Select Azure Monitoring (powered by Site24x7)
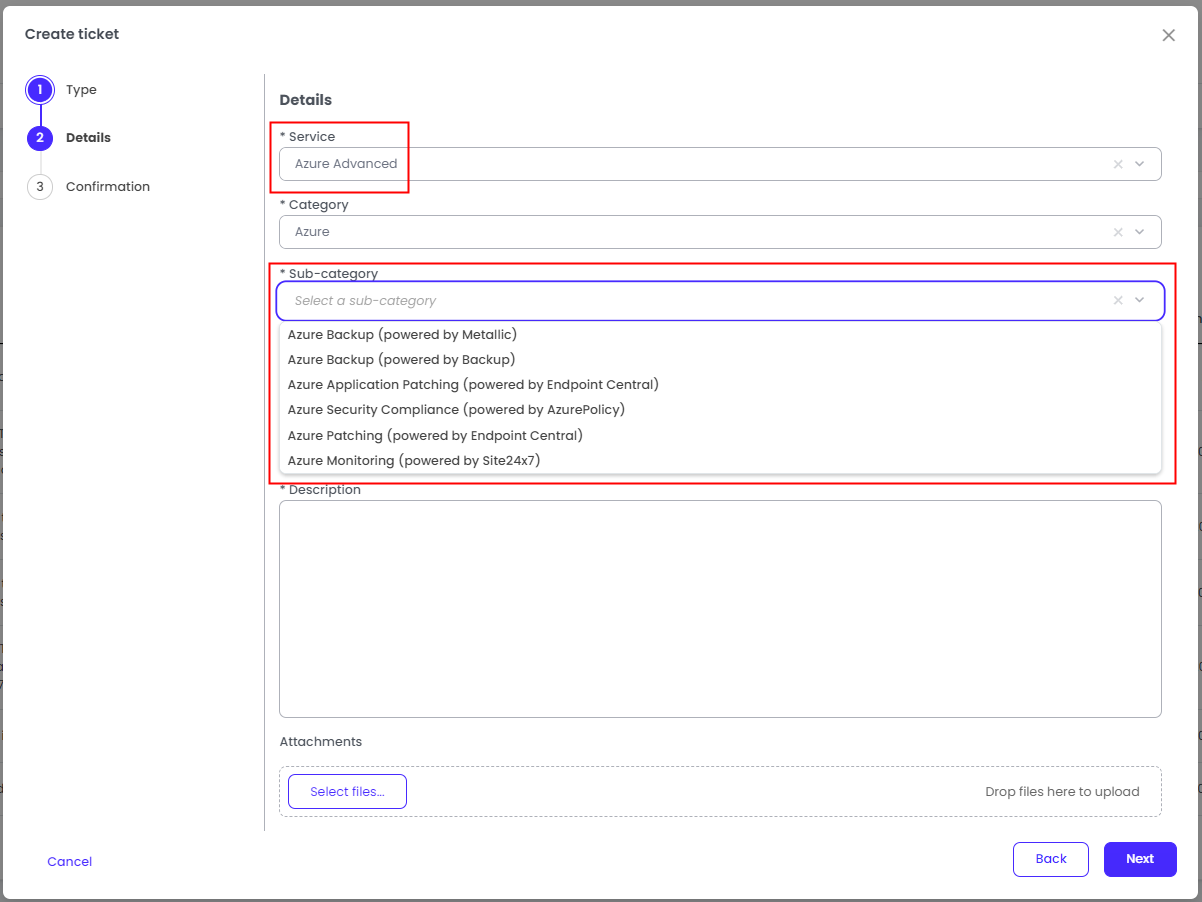 click(414, 461)
